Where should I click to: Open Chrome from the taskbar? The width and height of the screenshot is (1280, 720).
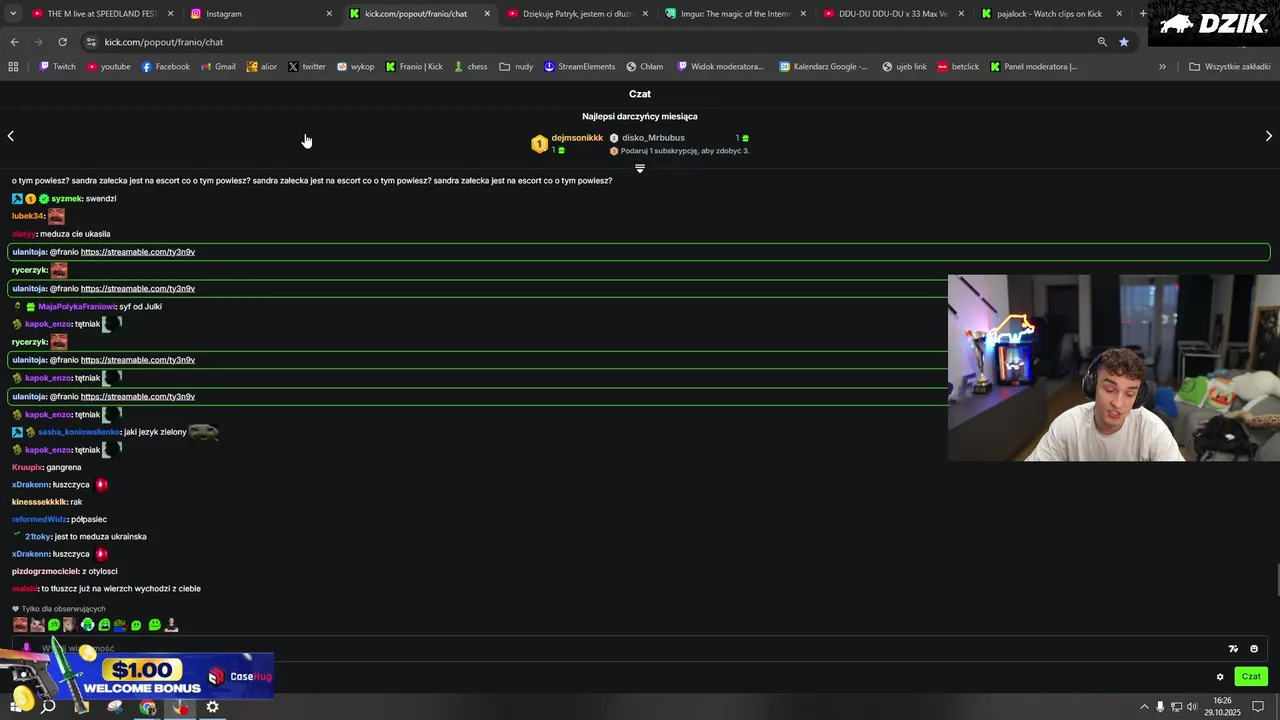coord(148,707)
